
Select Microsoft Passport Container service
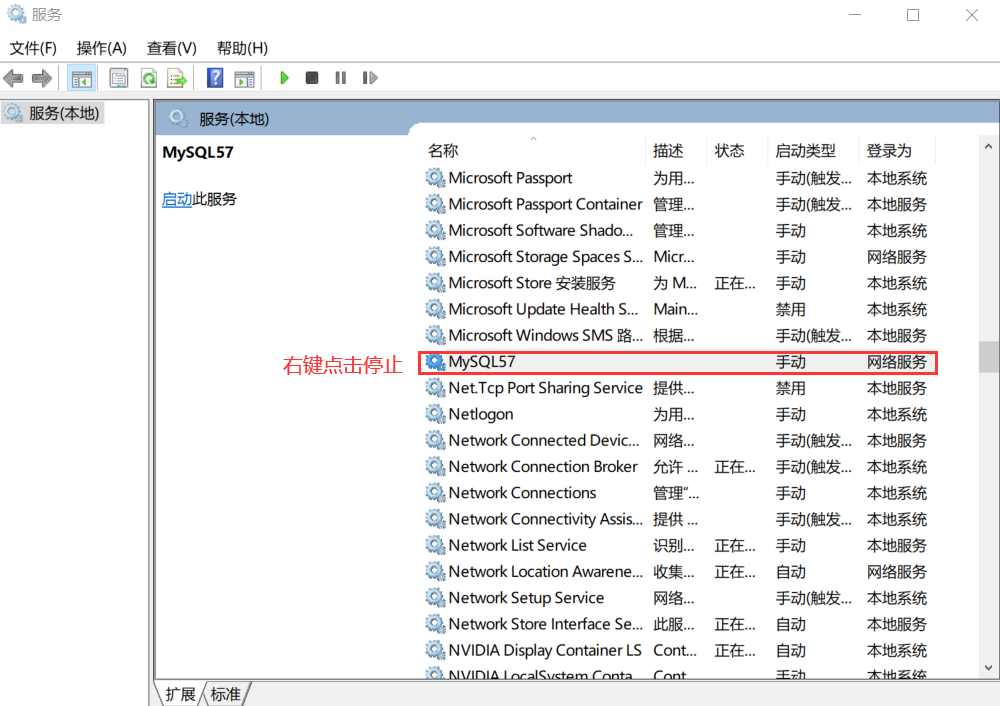[678, 204]
